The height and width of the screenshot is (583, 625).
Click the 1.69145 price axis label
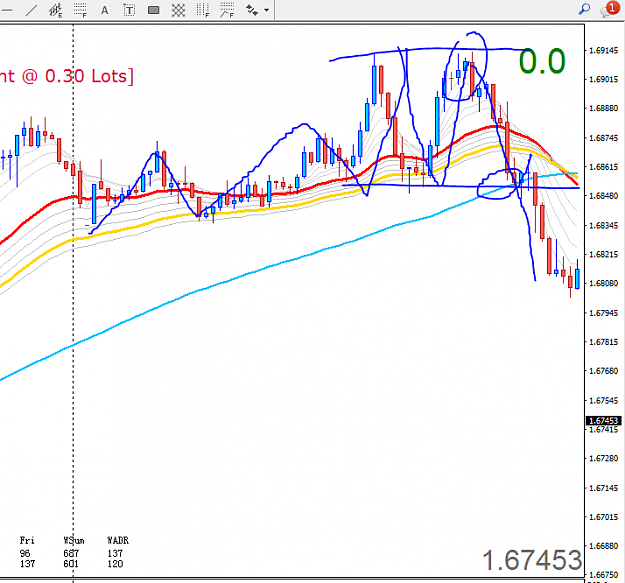tap(603, 50)
